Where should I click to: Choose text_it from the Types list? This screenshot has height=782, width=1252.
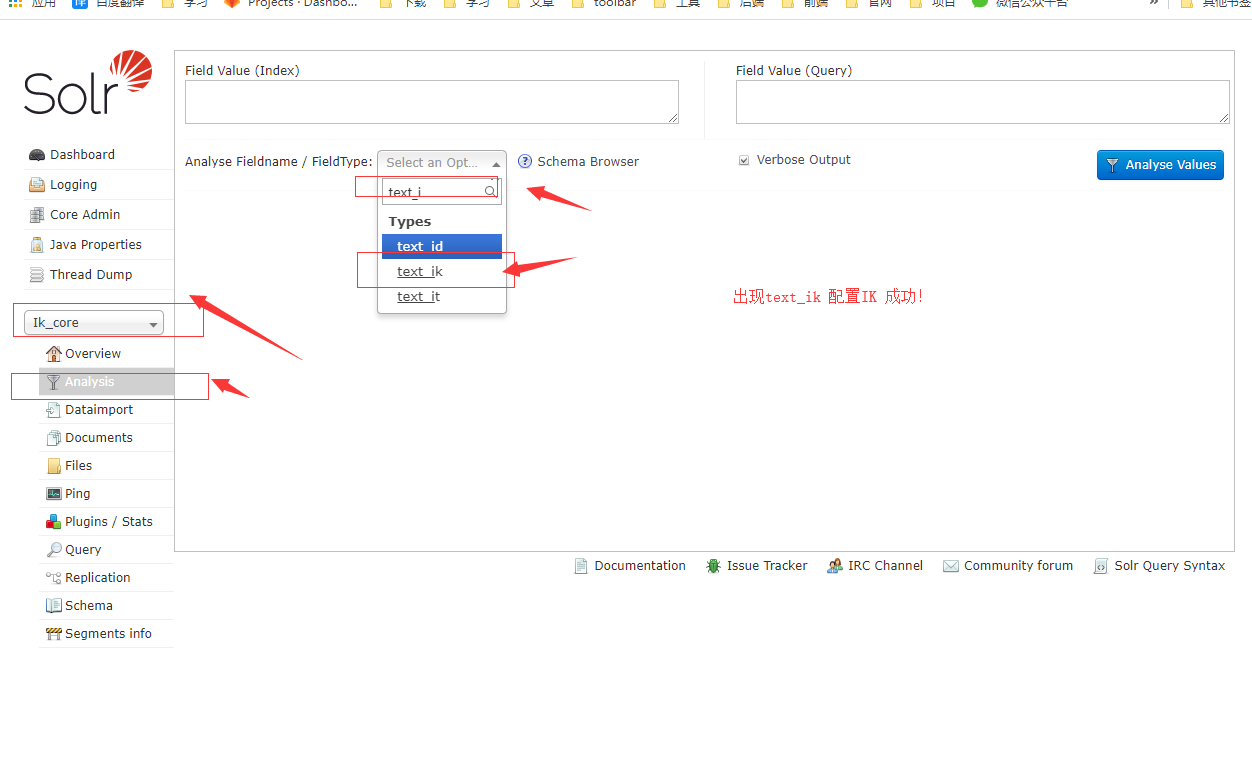(442, 296)
